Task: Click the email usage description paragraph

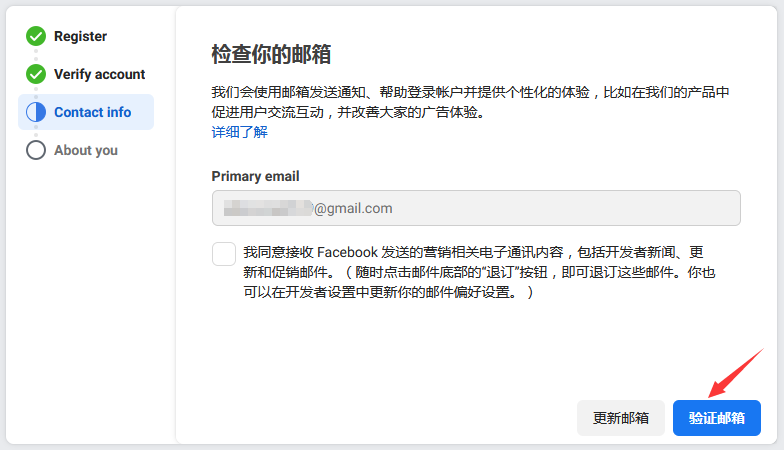Action: coord(470,102)
